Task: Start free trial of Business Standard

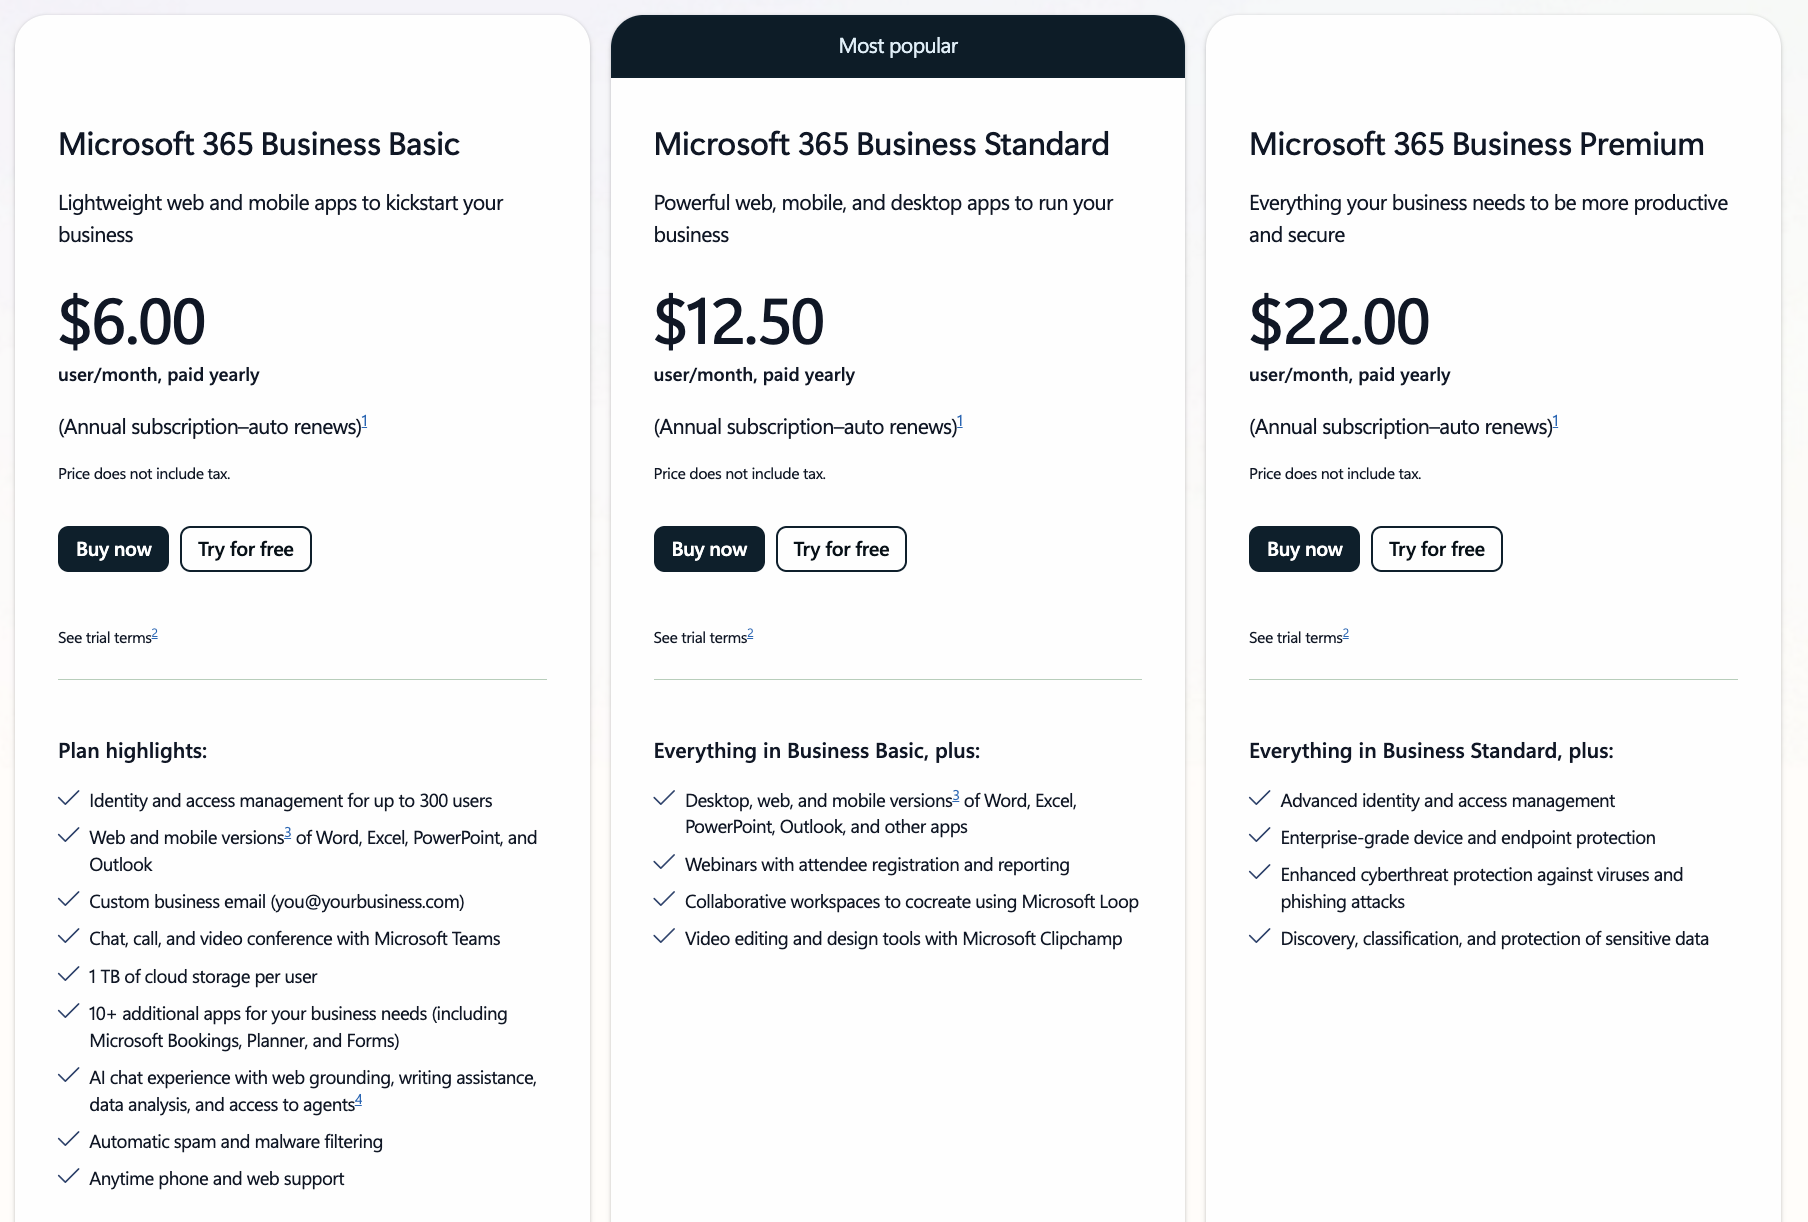Action: coord(841,549)
